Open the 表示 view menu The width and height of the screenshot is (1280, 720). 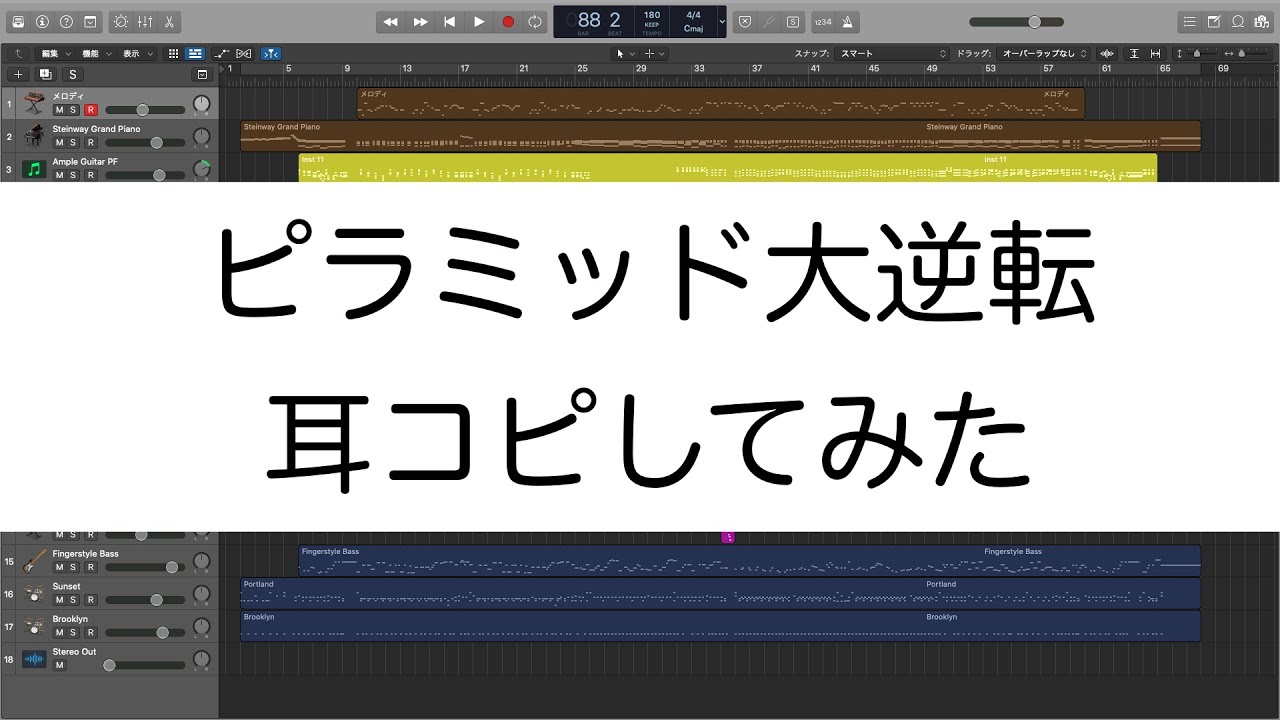click(x=137, y=53)
